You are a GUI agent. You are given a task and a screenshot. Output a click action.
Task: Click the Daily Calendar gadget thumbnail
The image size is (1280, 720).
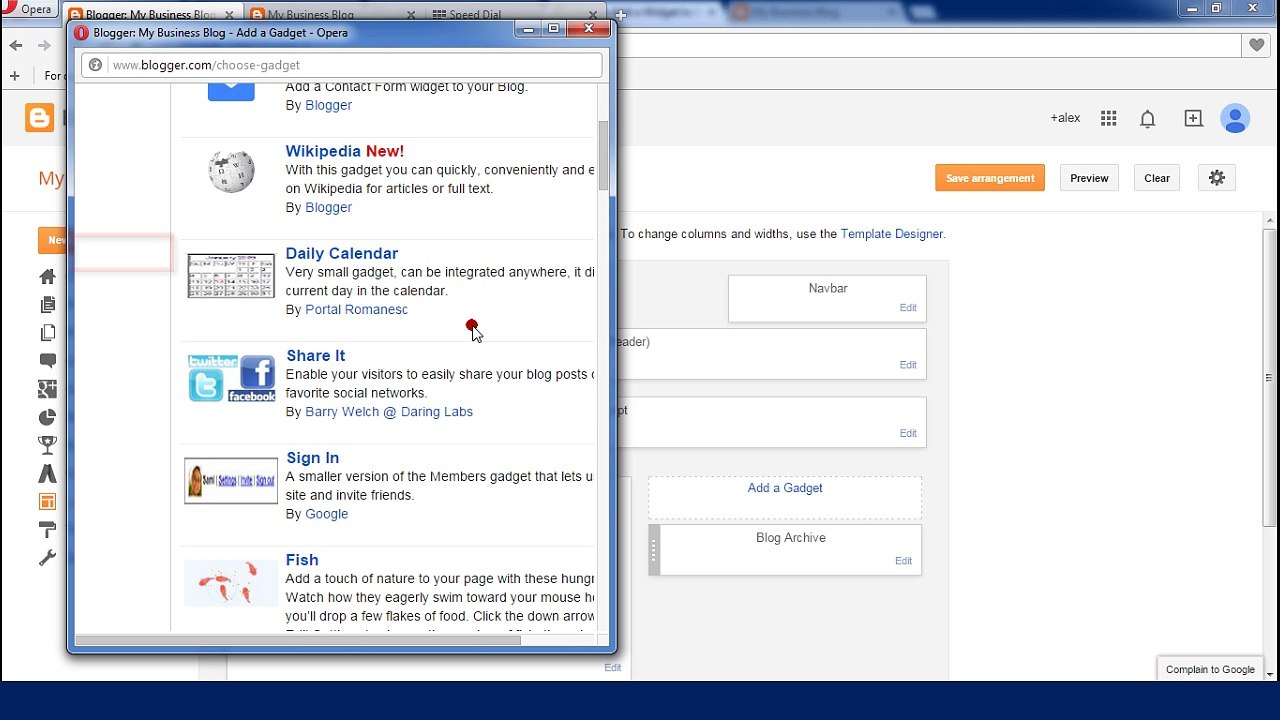click(x=231, y=276)
